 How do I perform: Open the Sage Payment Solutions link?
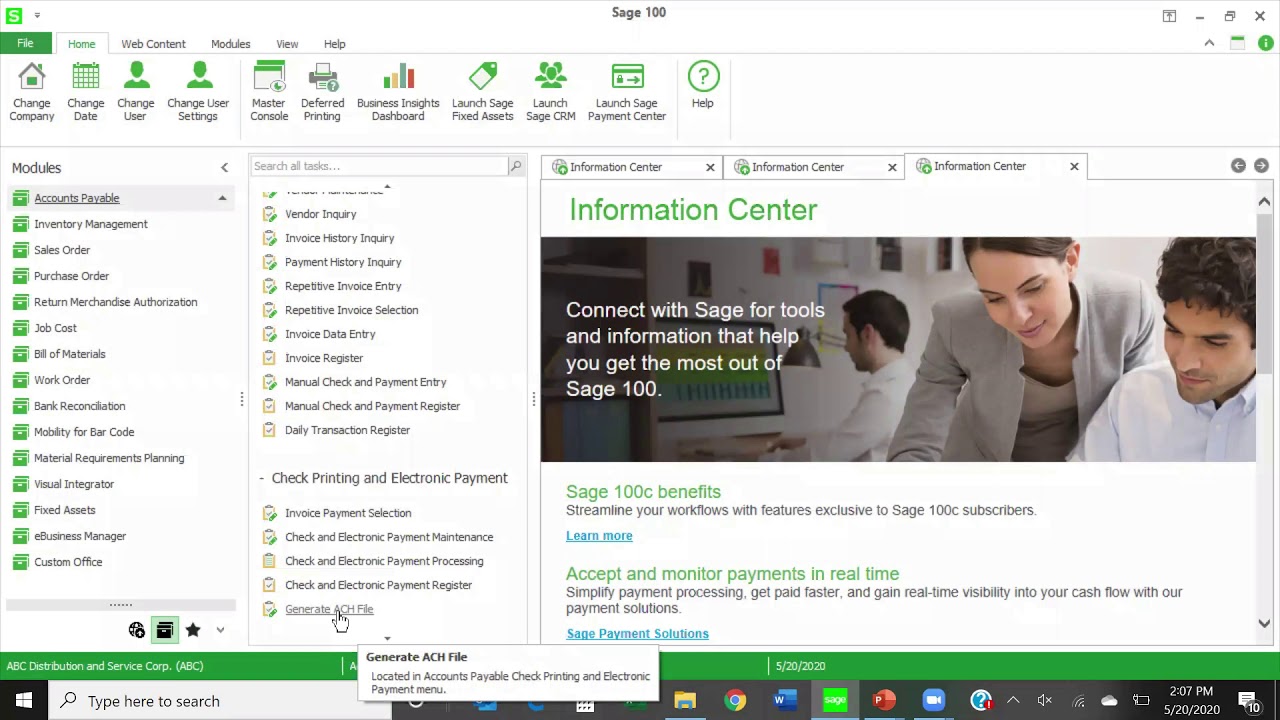click(x=637, y=634)
